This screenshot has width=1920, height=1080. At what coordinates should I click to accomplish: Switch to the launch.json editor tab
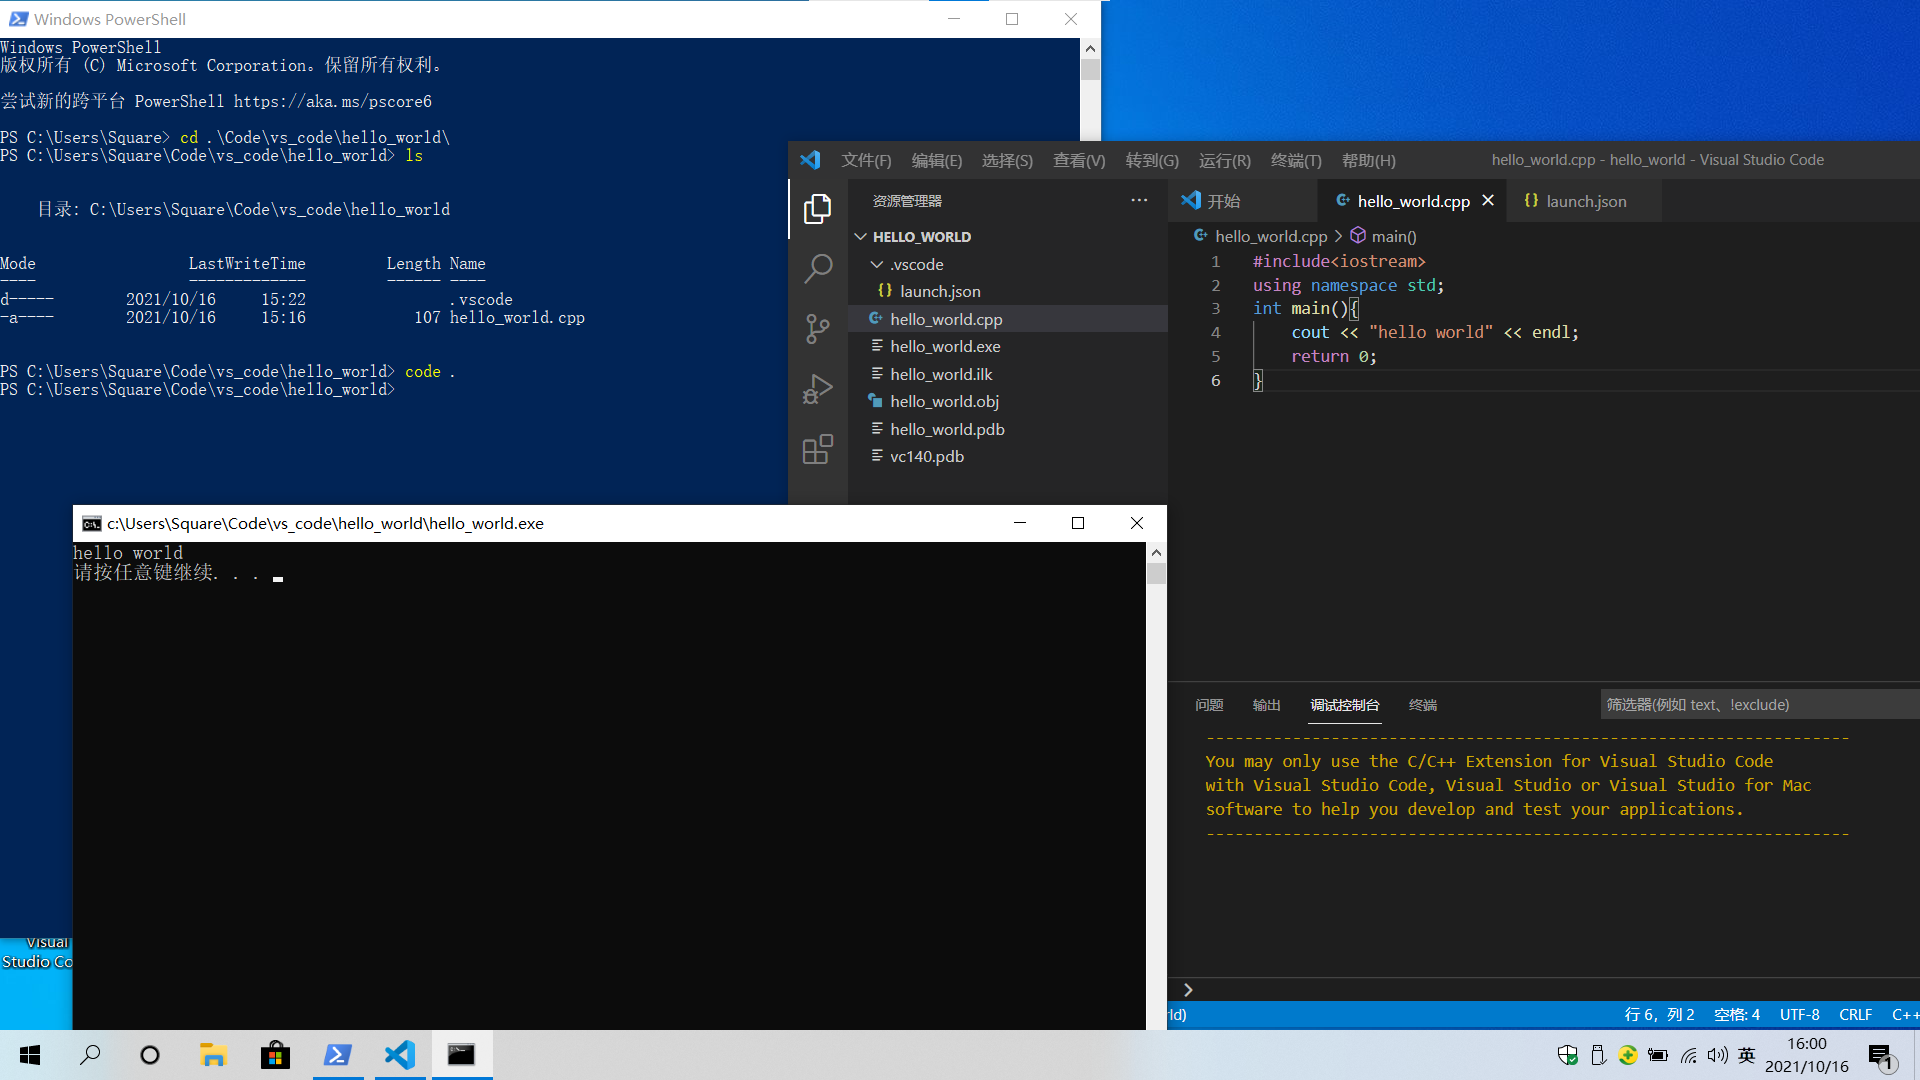pos(1584,201)
